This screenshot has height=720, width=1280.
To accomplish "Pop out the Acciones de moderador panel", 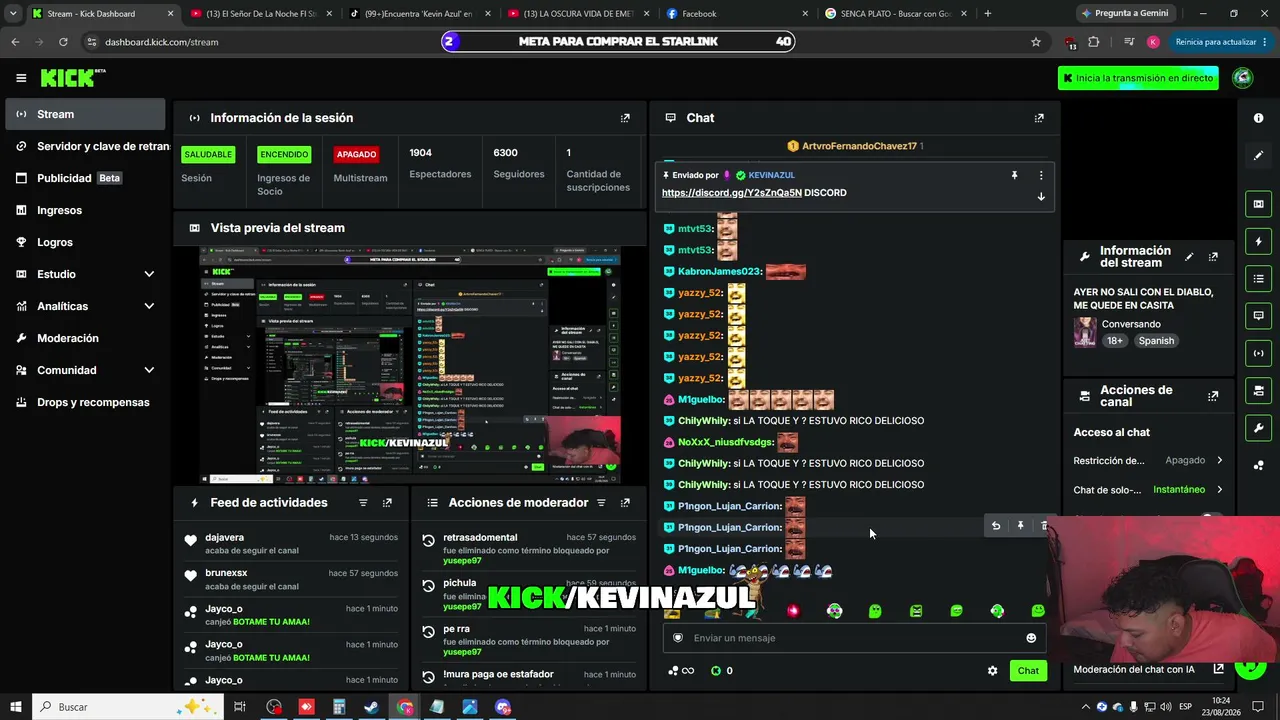I will coord(625,503).
